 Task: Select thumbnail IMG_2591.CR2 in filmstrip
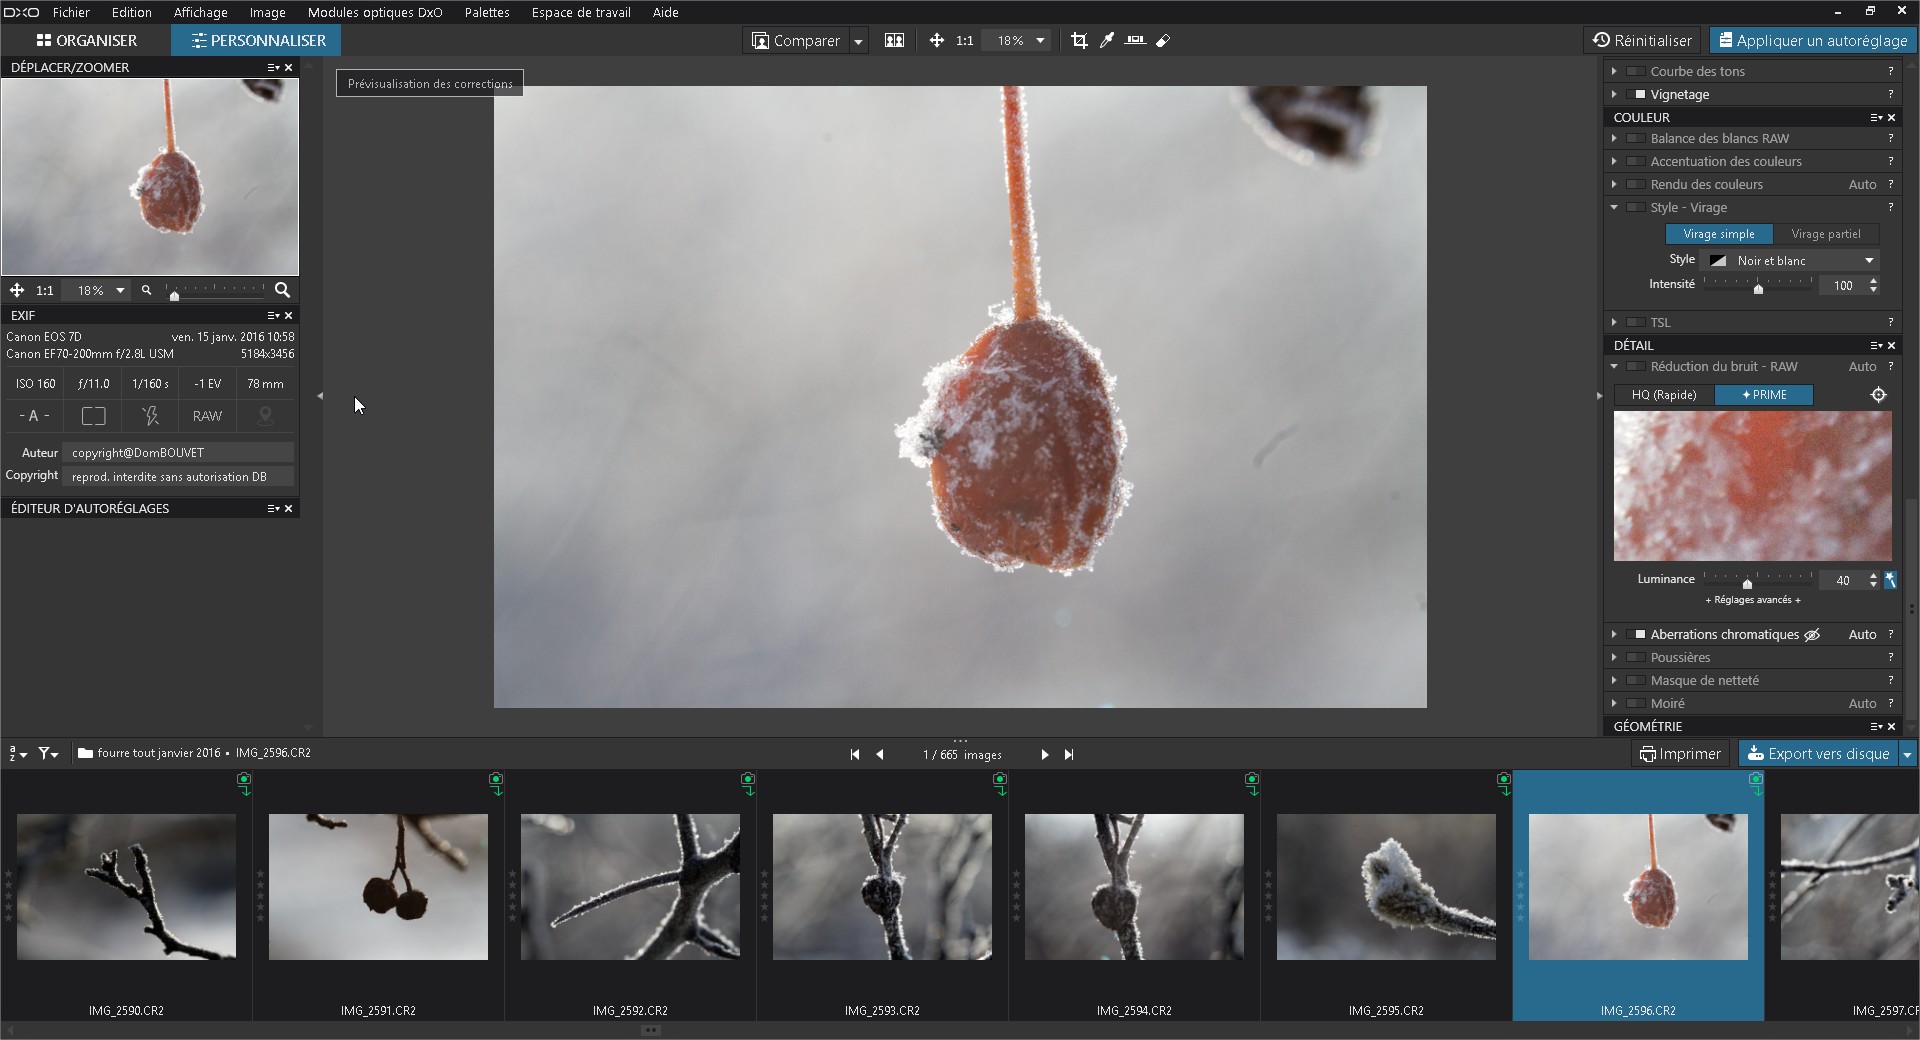tap(378, 887)
